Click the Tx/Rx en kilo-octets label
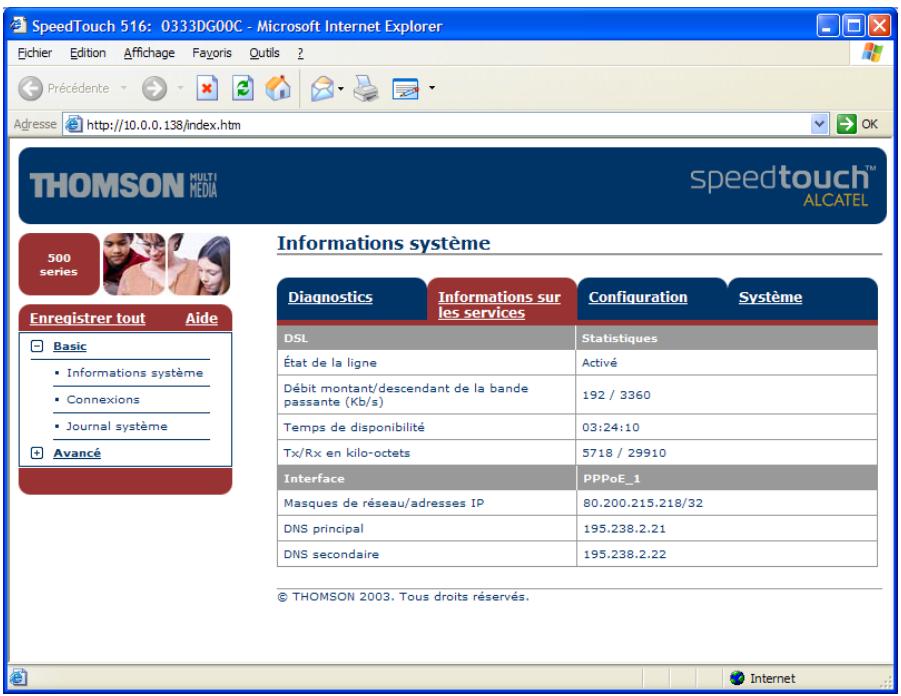The height and width of the screenshot is (696, 901). coord(346,453)
